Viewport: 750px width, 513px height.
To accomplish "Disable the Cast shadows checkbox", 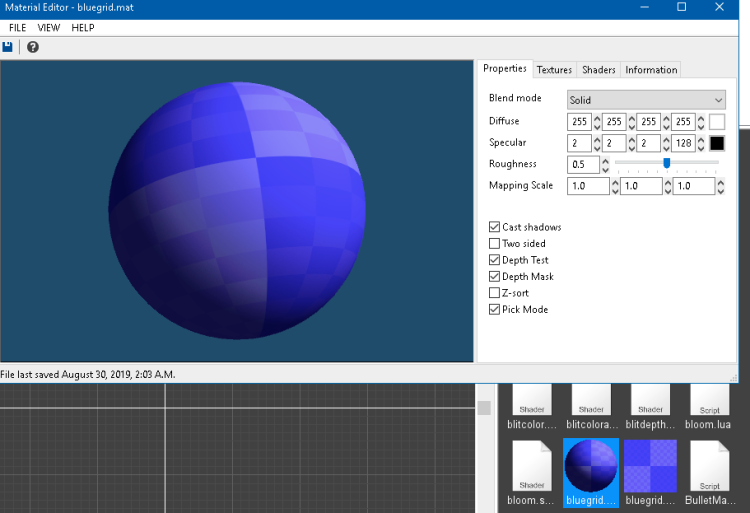I will [494, 227].
